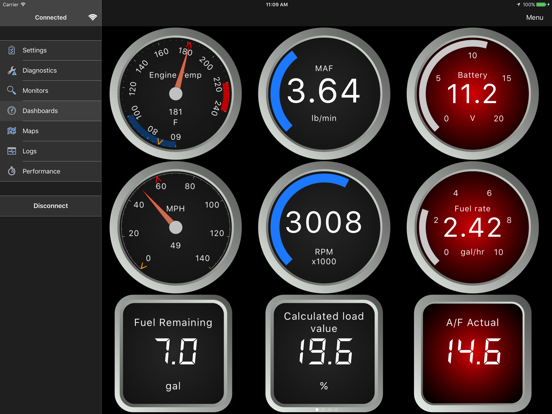
Task: Open Settings via its battery icon
Action: (x=11, y=50)
